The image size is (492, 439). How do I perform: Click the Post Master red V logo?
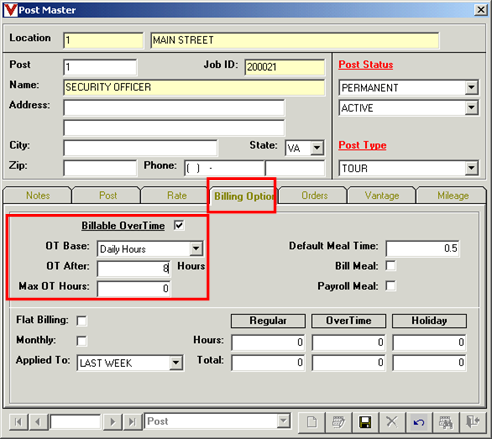tap(10, 10)
